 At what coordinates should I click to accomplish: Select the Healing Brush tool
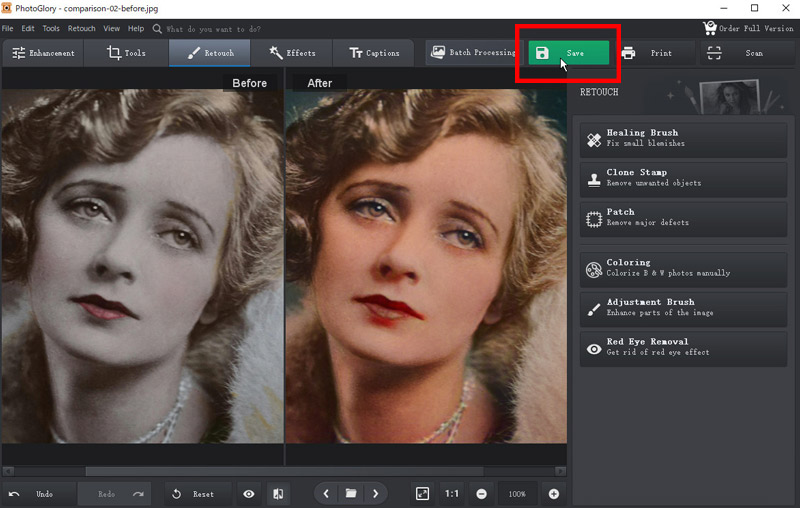tap(683, 138)
